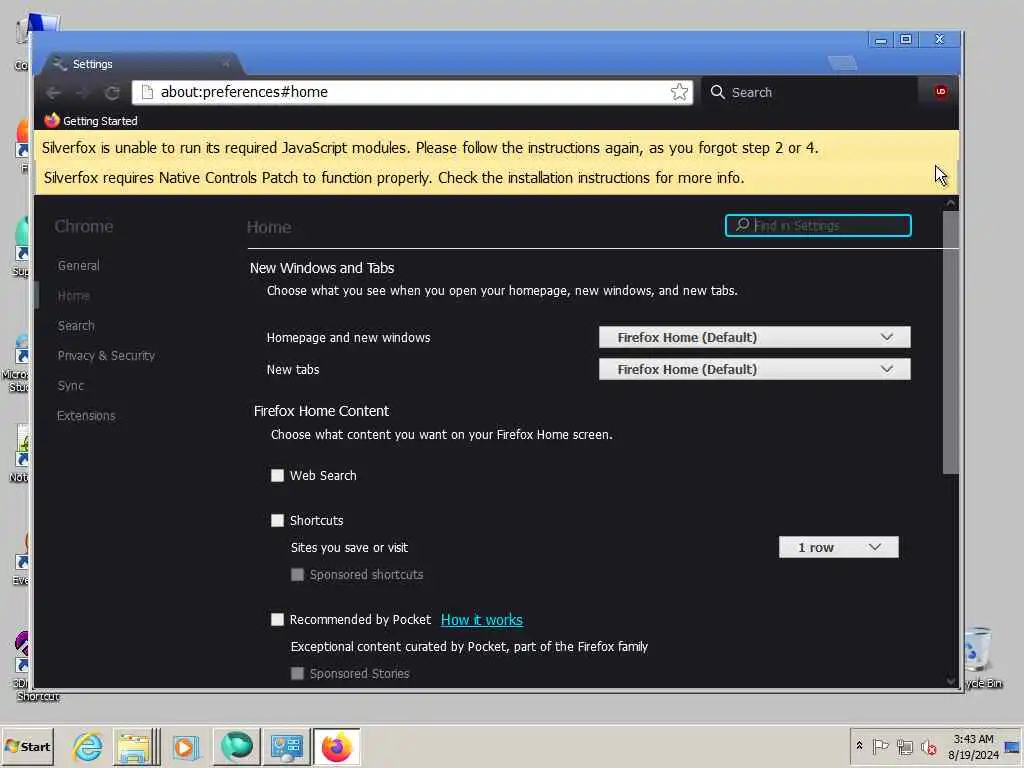The image size is (1024, 768).
Task: Toggle the Shortcuts checkbox
Action: 278,520
